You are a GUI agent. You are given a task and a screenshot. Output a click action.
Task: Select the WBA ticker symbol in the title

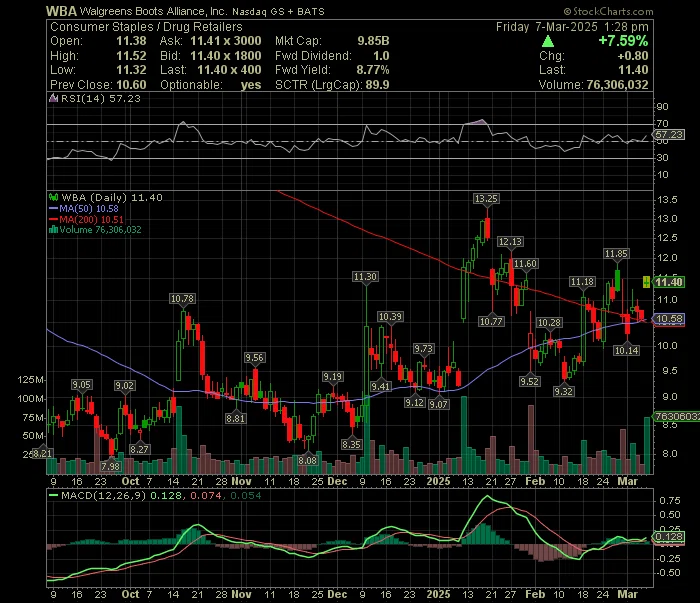coord(62,11)
